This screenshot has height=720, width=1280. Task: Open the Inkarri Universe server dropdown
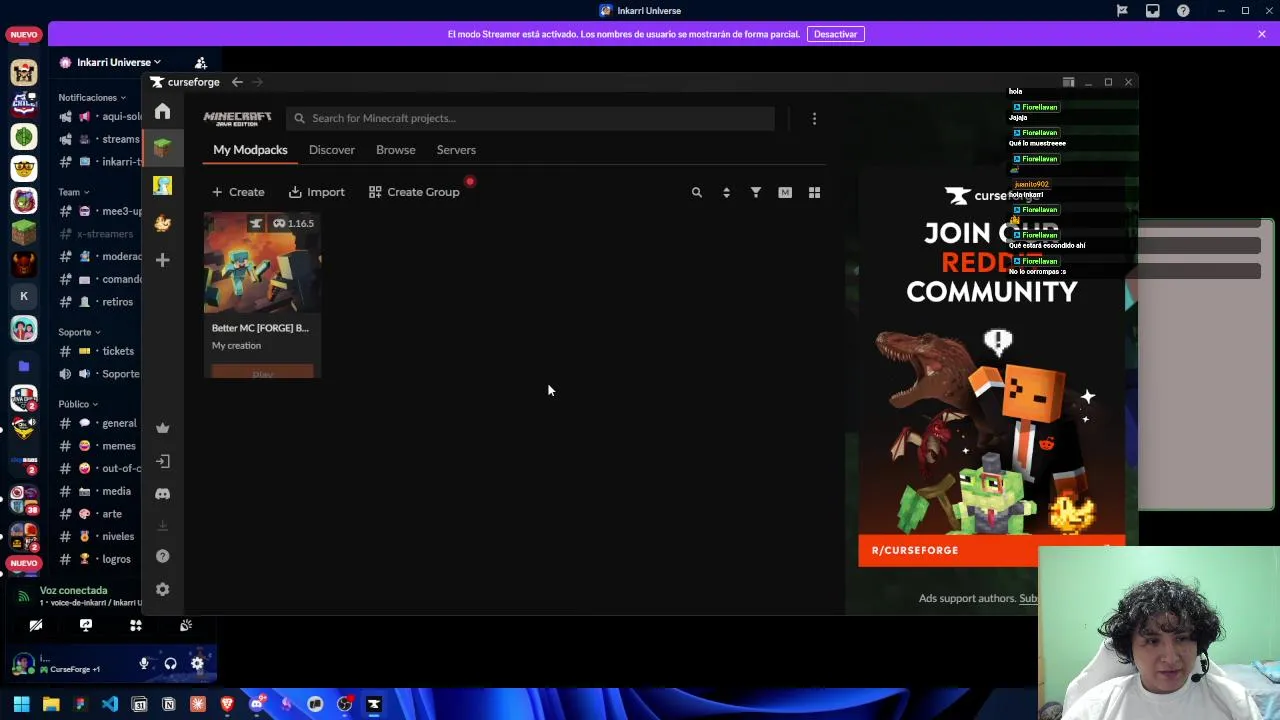click(x=110, y=62)
